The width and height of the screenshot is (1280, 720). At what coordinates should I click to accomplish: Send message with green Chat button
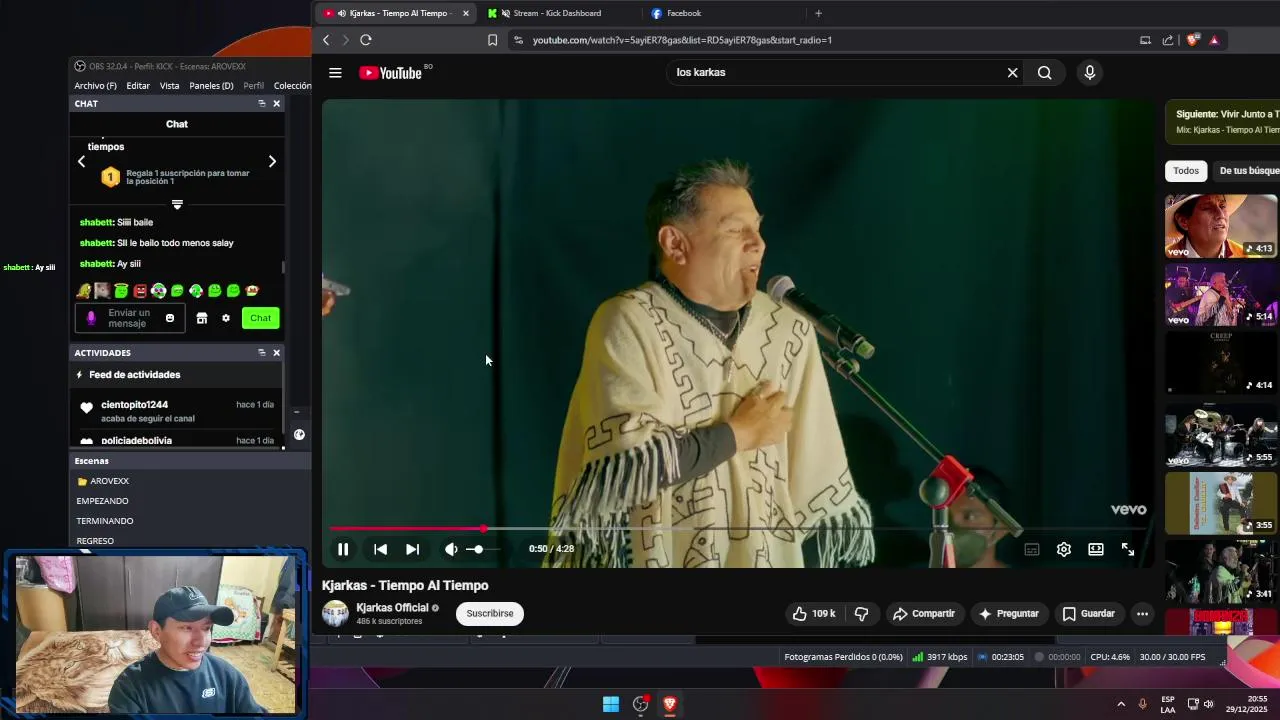(x=260, y=318)
